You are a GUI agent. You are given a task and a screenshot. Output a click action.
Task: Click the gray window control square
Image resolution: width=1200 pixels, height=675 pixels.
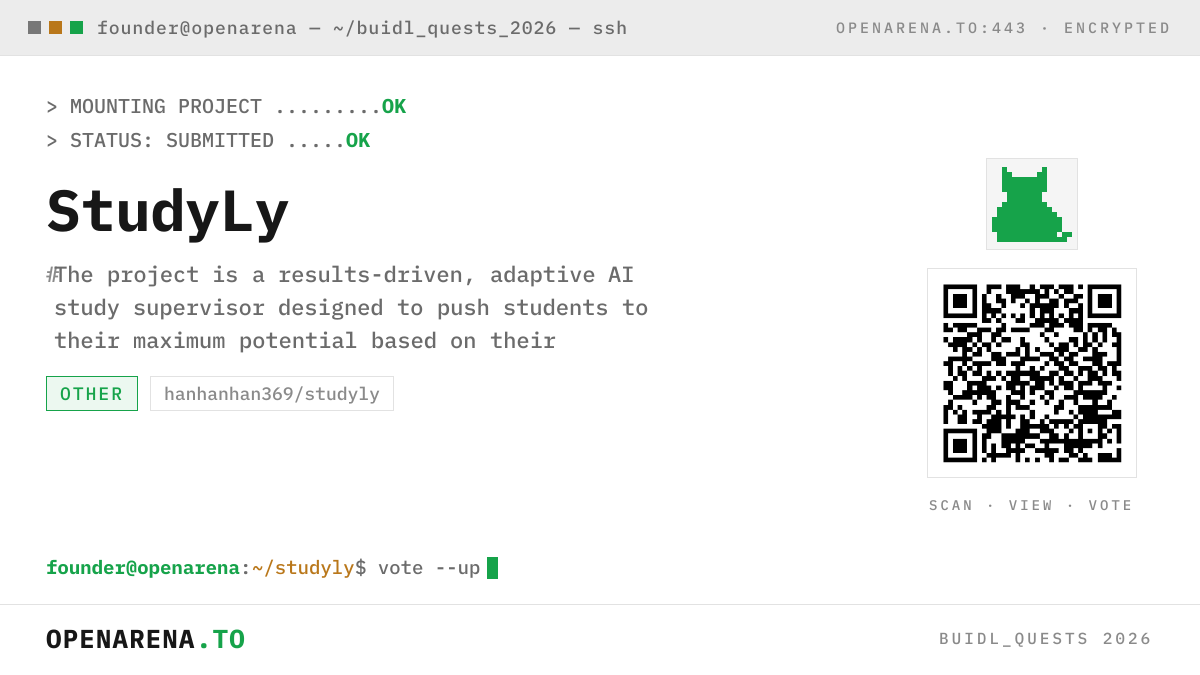(34, 28)
